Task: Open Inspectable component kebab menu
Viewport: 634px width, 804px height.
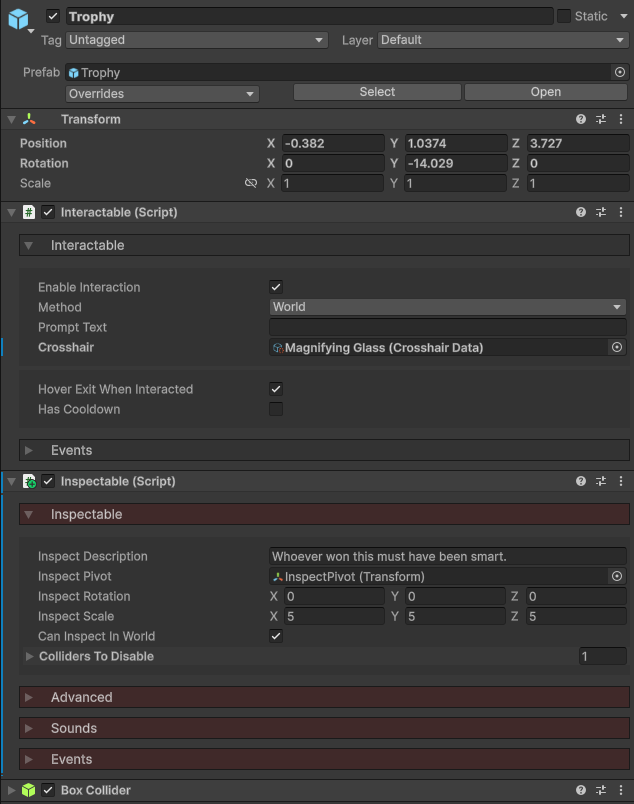Action: point(621,481)
